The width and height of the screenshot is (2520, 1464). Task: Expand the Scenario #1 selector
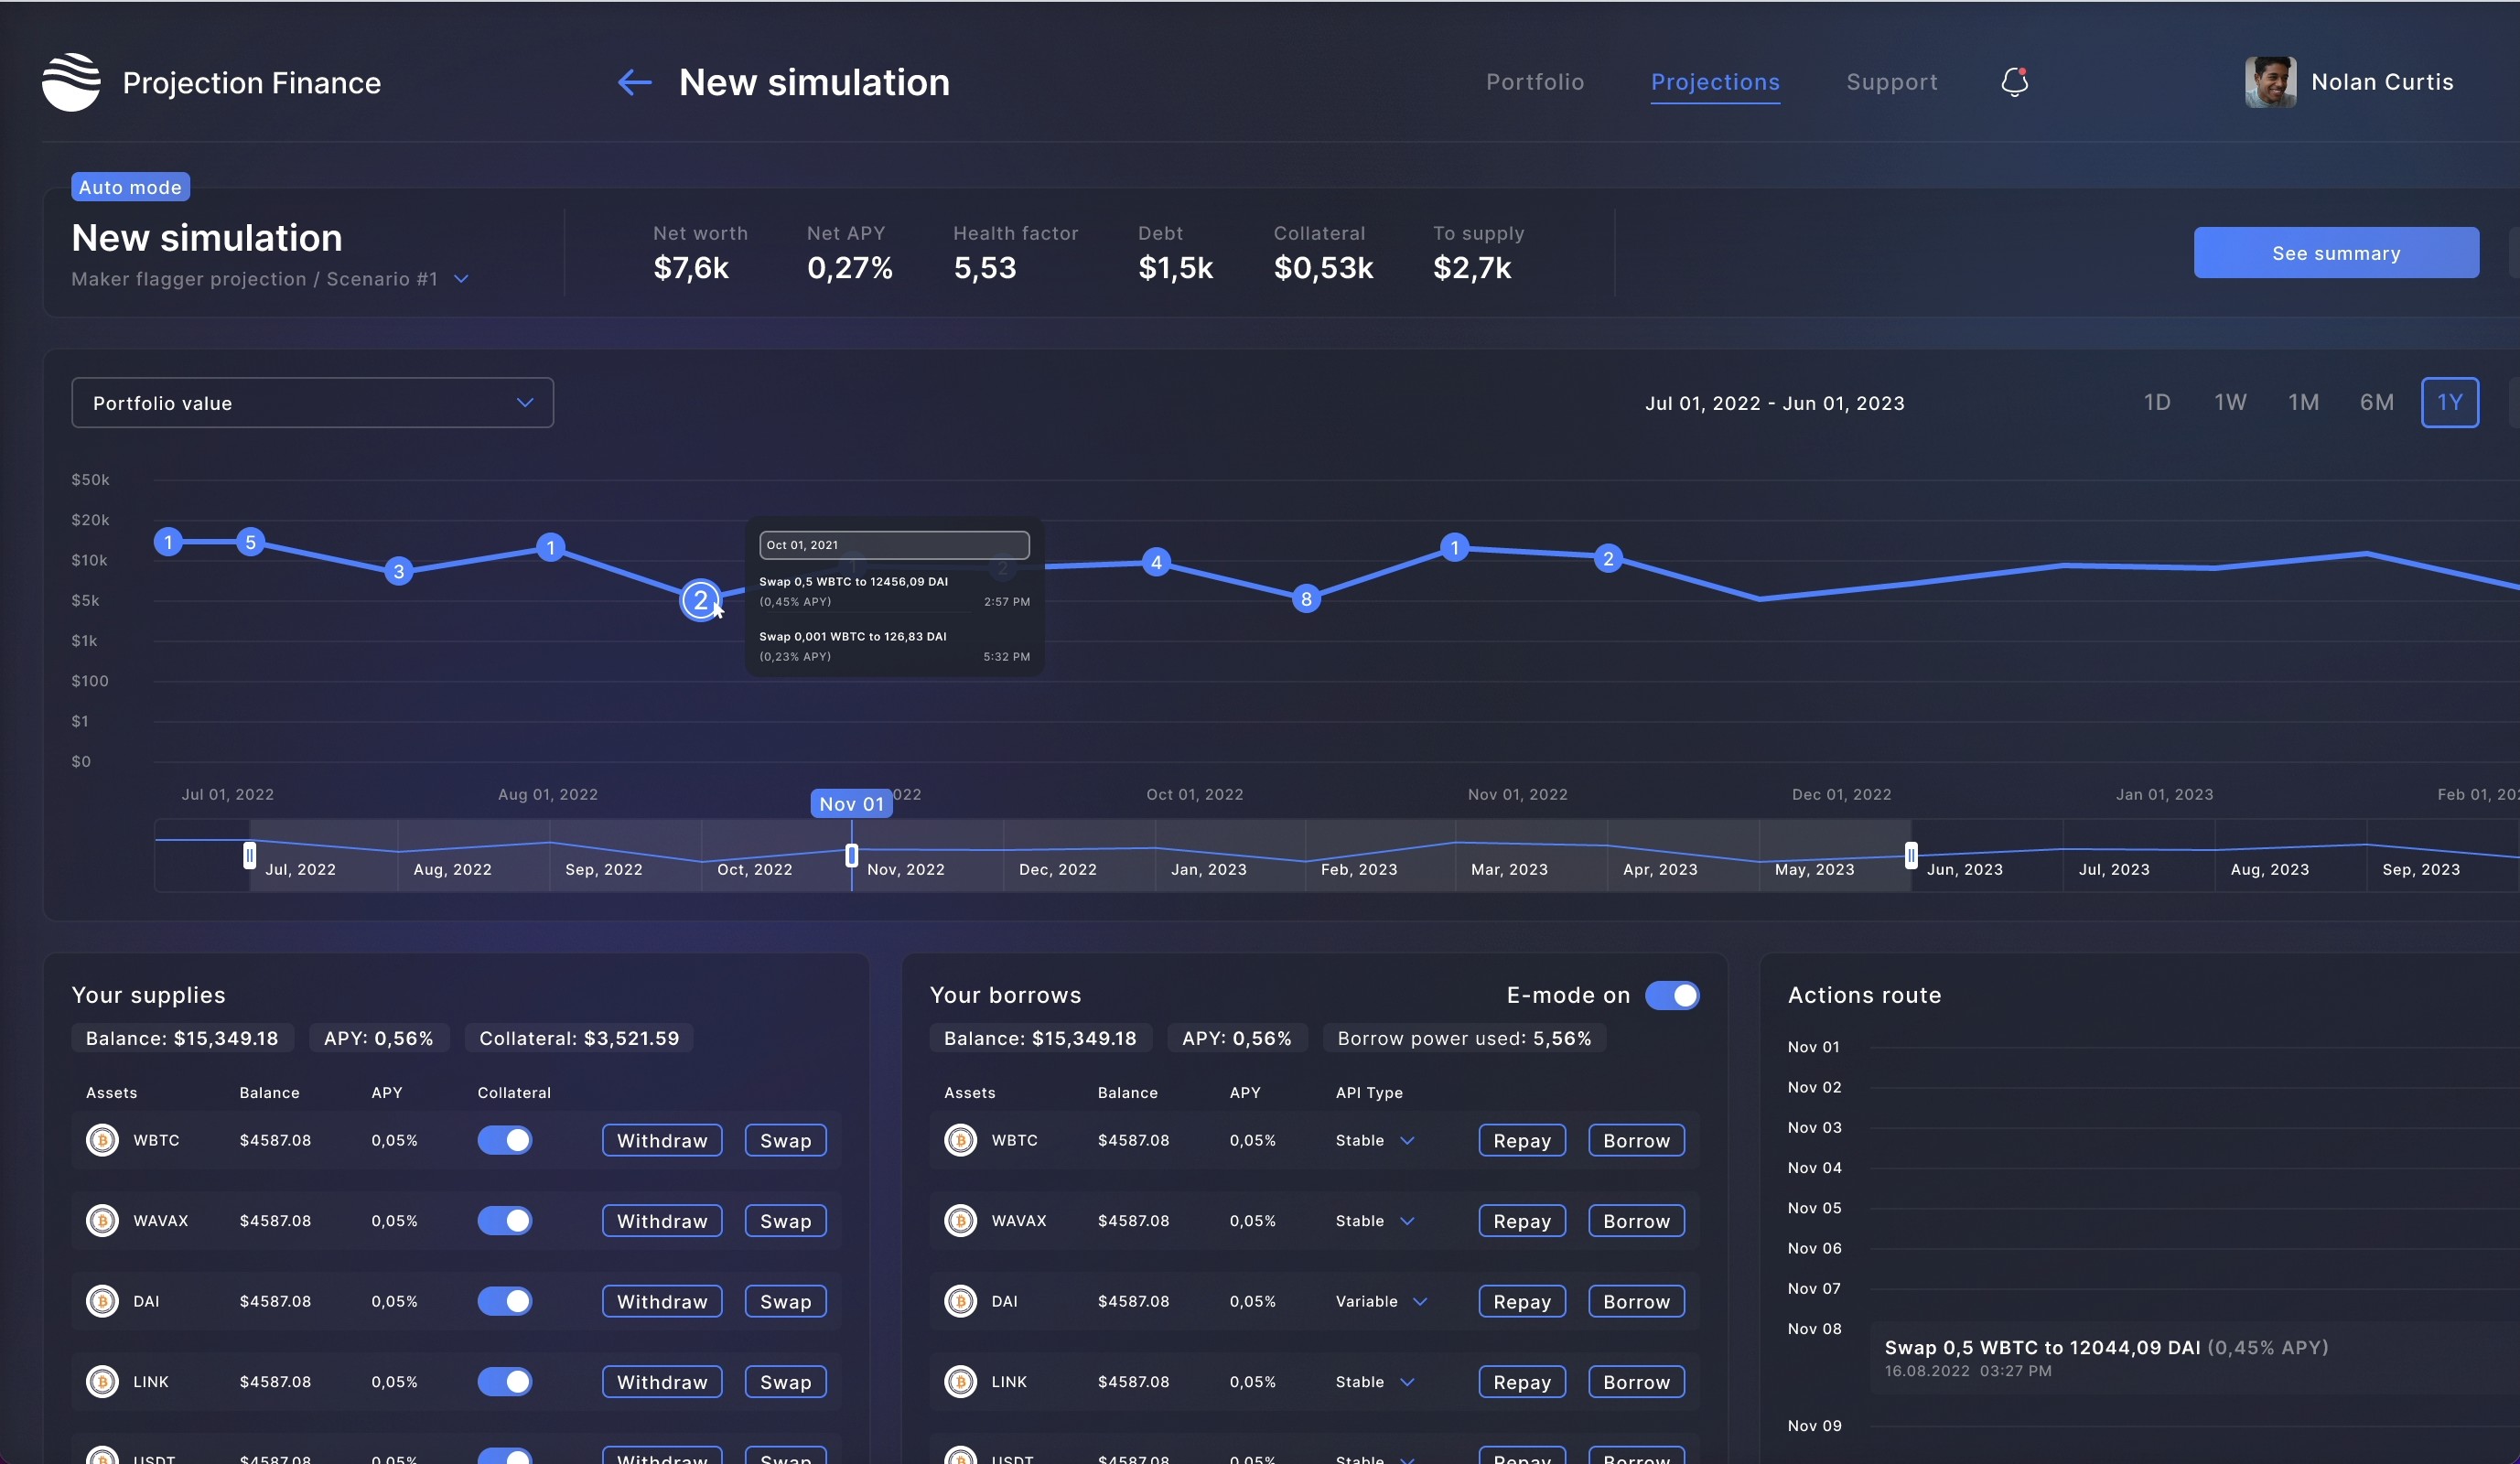[x=461, y=279]
